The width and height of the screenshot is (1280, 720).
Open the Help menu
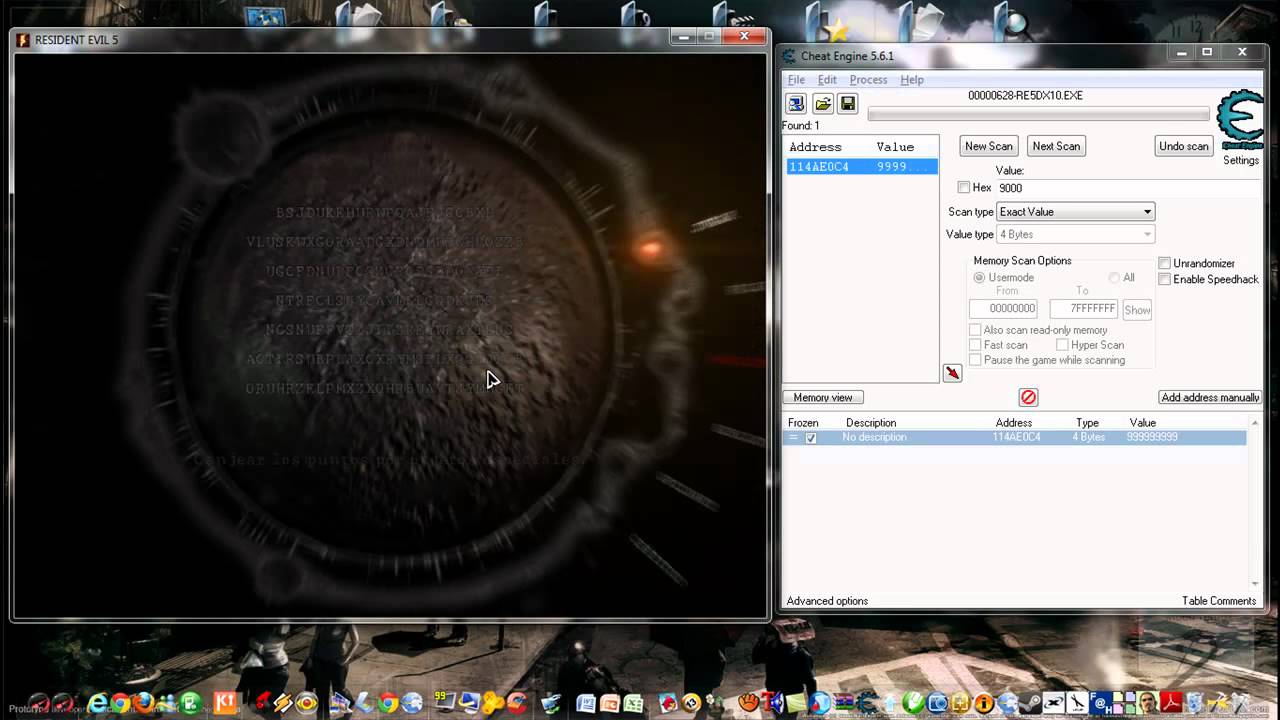[x=911, y=80]
